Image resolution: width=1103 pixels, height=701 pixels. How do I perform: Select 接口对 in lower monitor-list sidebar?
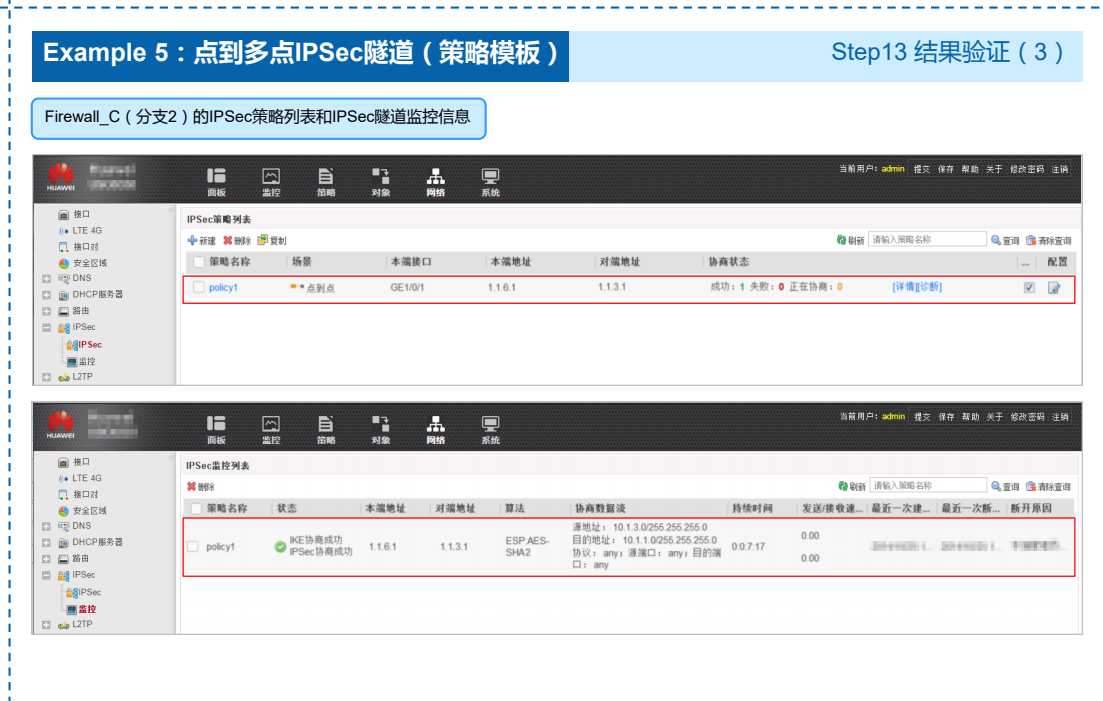77,494
